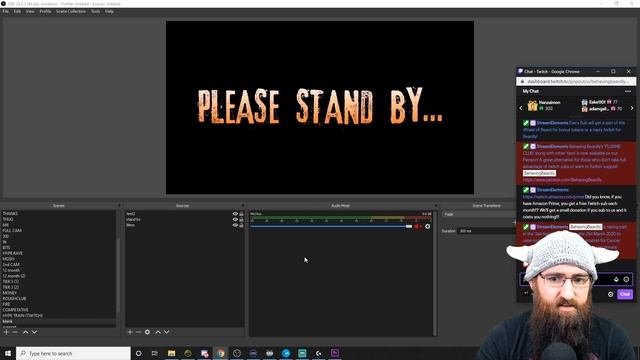
Task: Move selected source up in Sources panel
Action: tap(158, 332)
